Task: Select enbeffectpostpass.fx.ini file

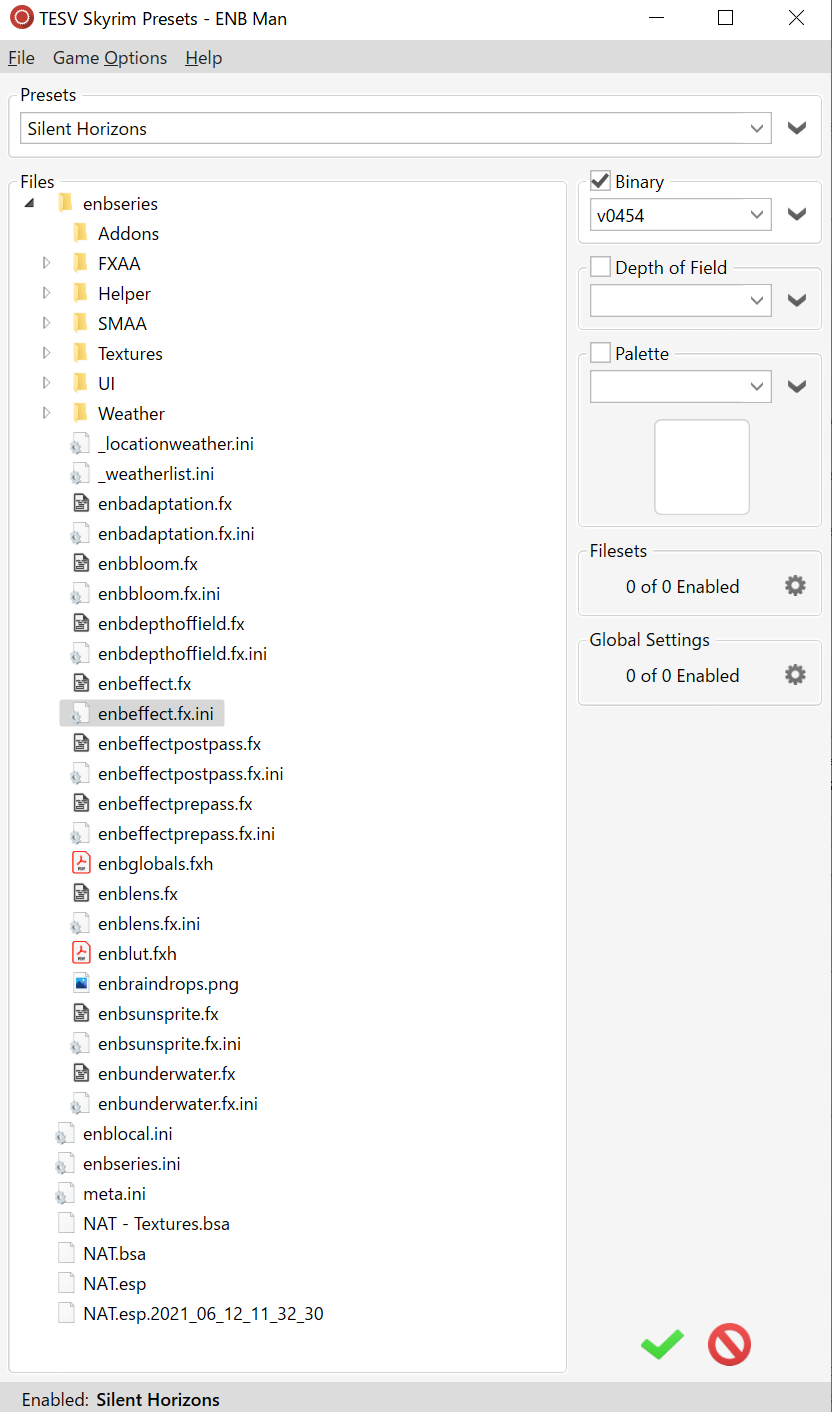Action: (190, 773)
